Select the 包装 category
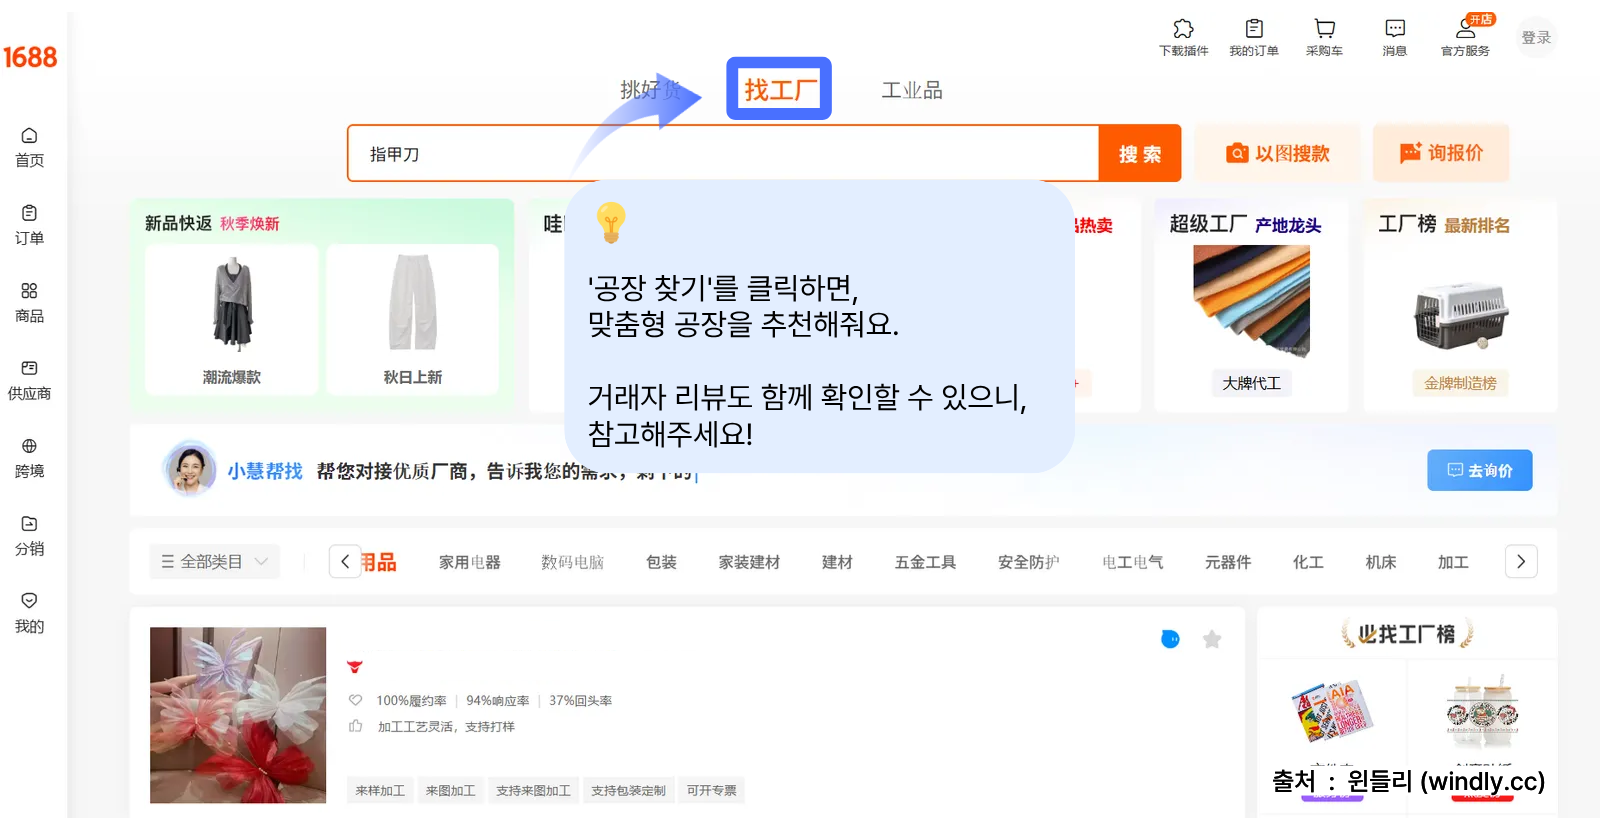The width and height of the screenshot is (1600, 830). point(662,562)
